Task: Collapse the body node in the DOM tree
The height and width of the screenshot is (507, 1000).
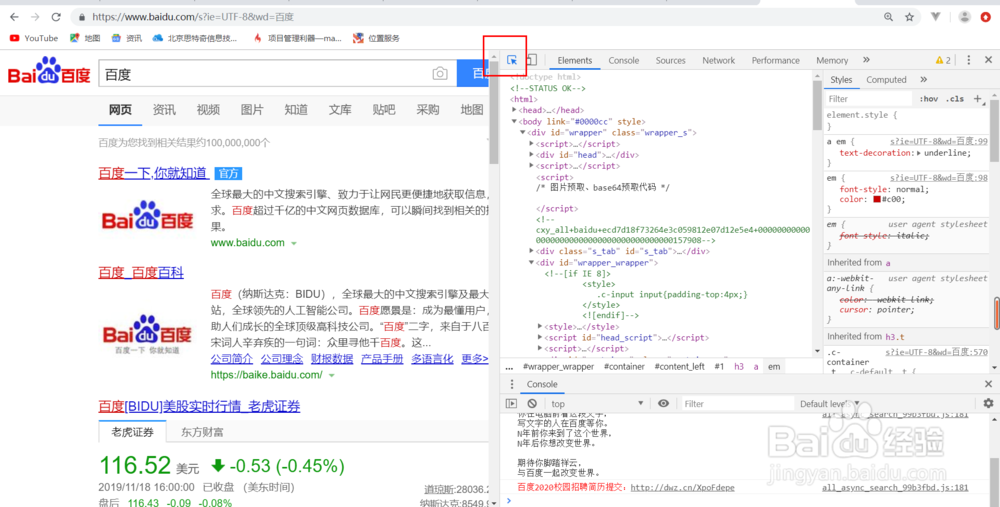Action: point(514,121)
